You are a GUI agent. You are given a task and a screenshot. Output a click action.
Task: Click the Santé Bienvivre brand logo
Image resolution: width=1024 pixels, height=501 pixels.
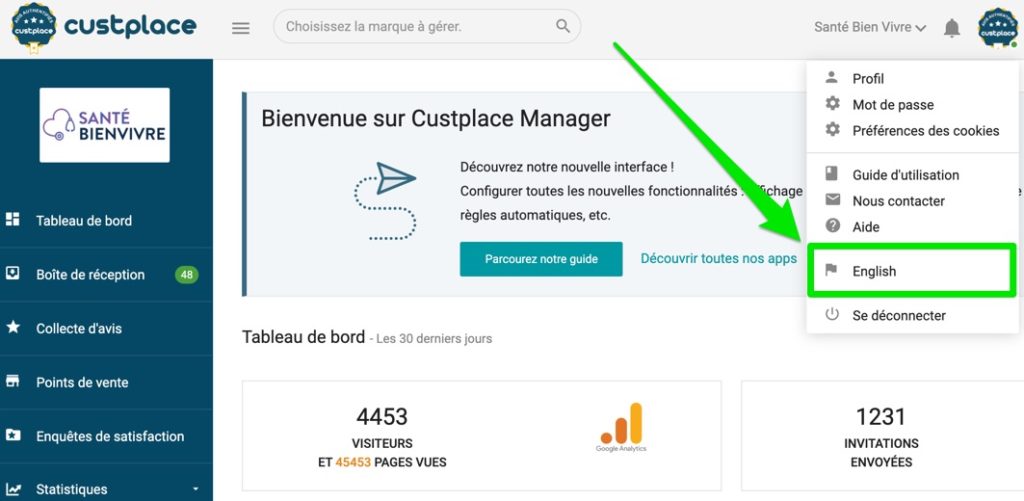pos(104,125)
